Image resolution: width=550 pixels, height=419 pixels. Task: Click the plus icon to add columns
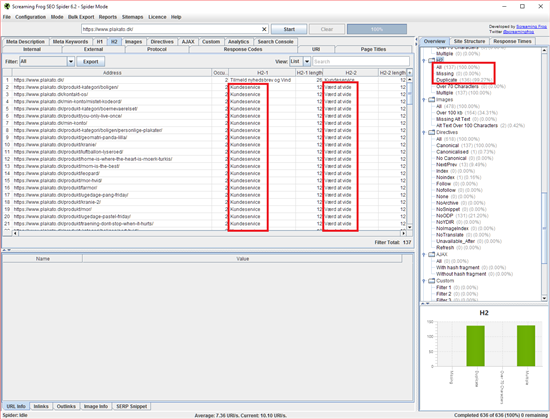[x=409, y=73]
